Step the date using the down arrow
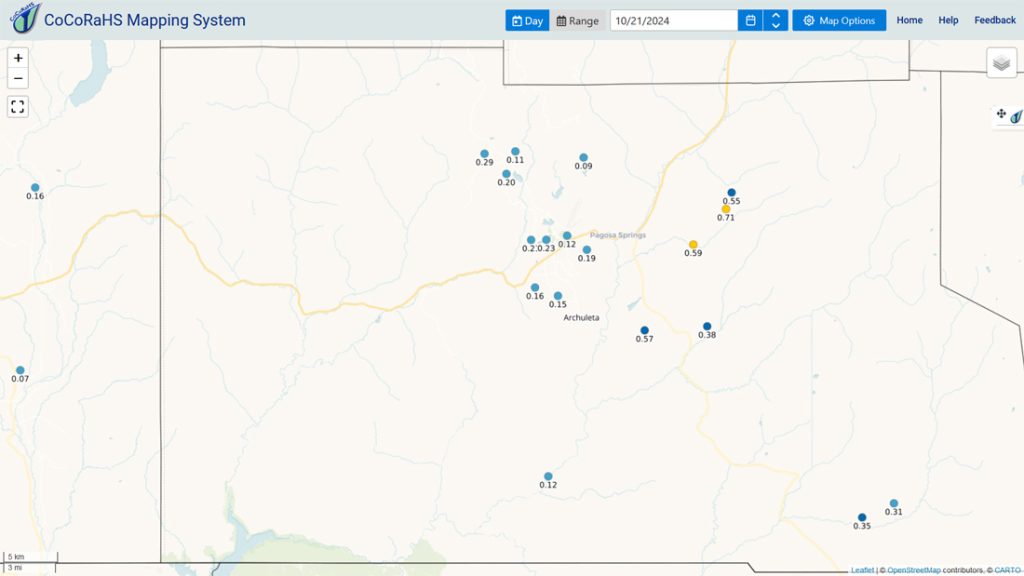 pos(776,25)
